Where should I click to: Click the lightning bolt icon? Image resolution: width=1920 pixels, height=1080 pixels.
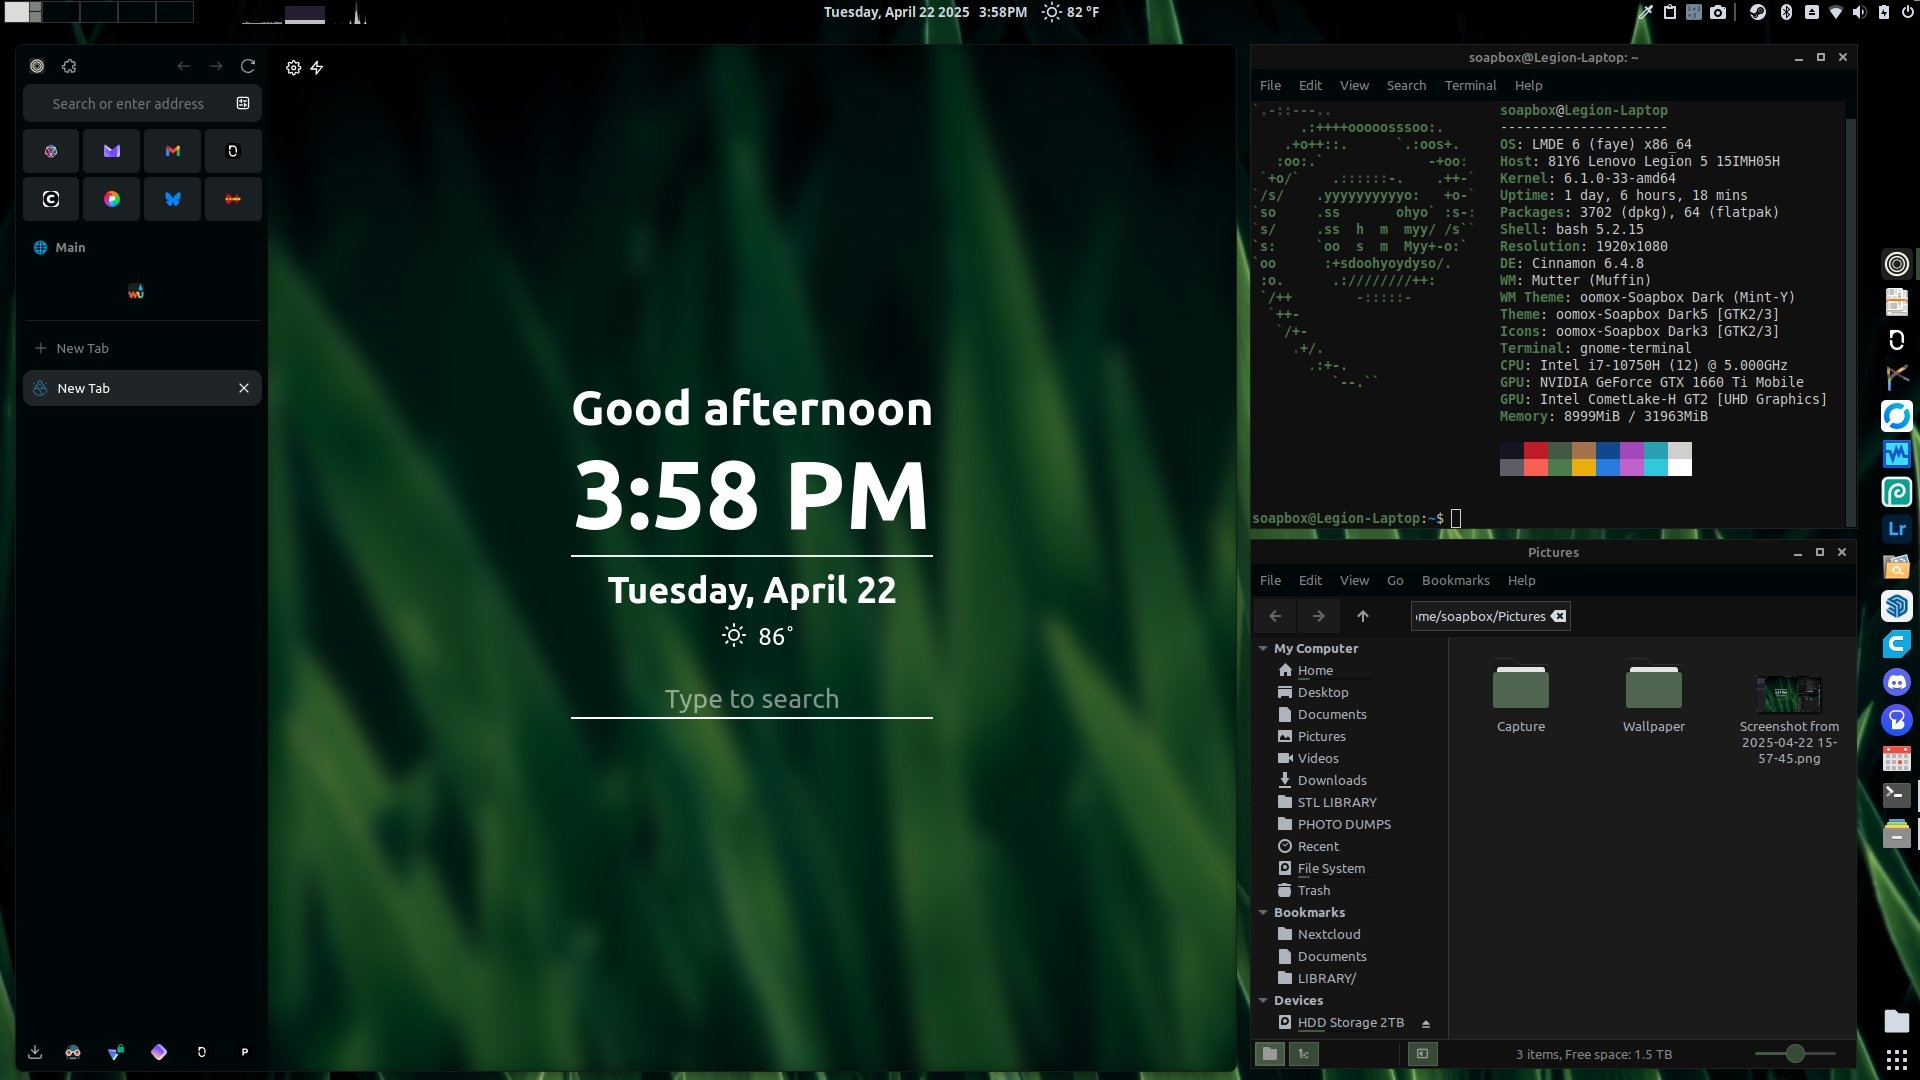pos(317,68)
